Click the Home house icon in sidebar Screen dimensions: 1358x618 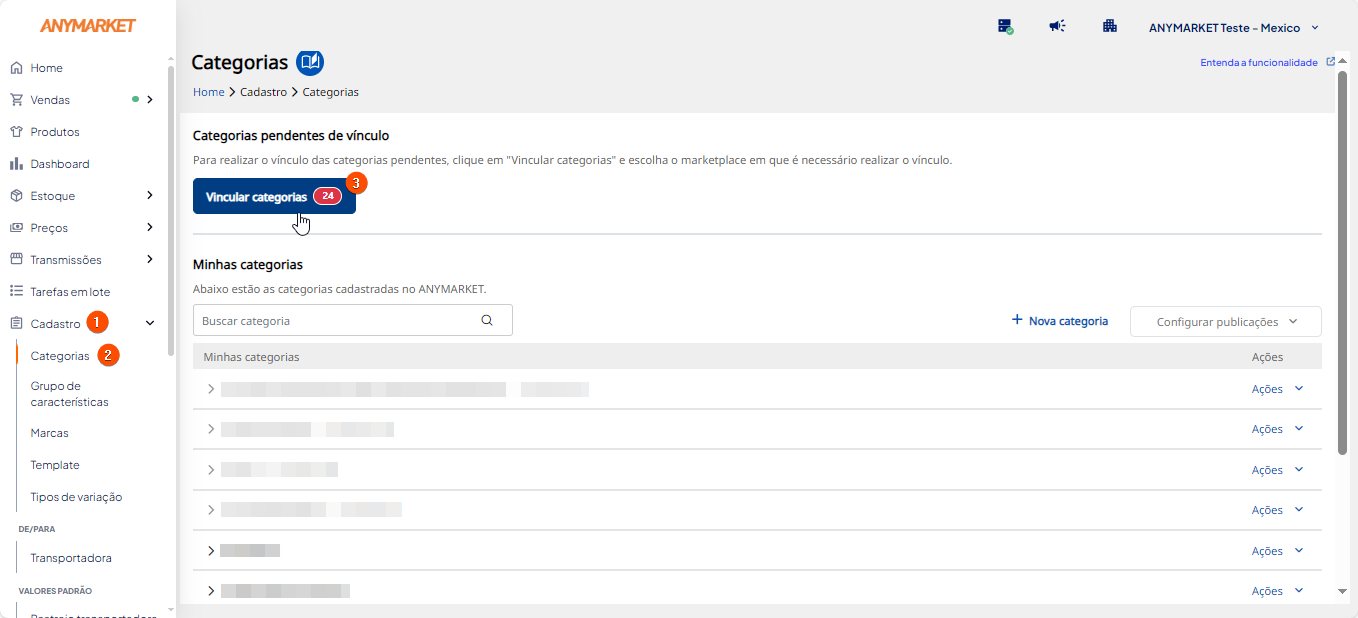16,68
